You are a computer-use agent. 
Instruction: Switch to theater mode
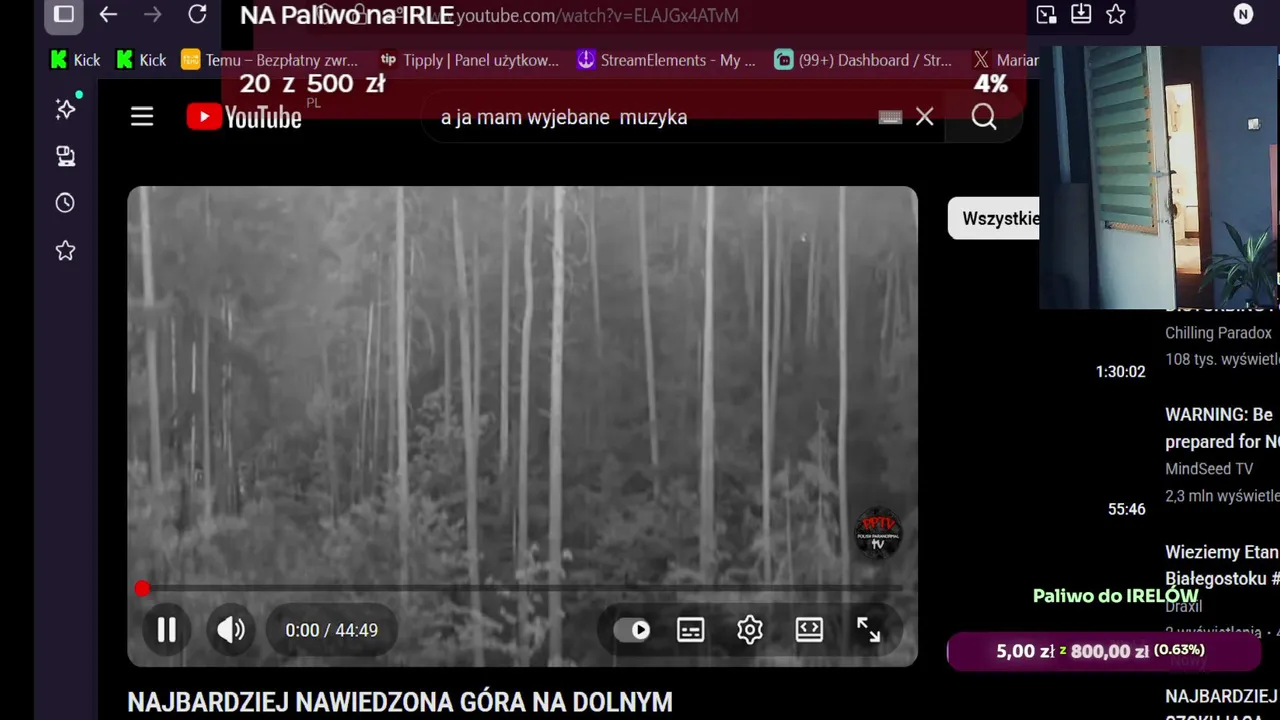pos(809,629)
